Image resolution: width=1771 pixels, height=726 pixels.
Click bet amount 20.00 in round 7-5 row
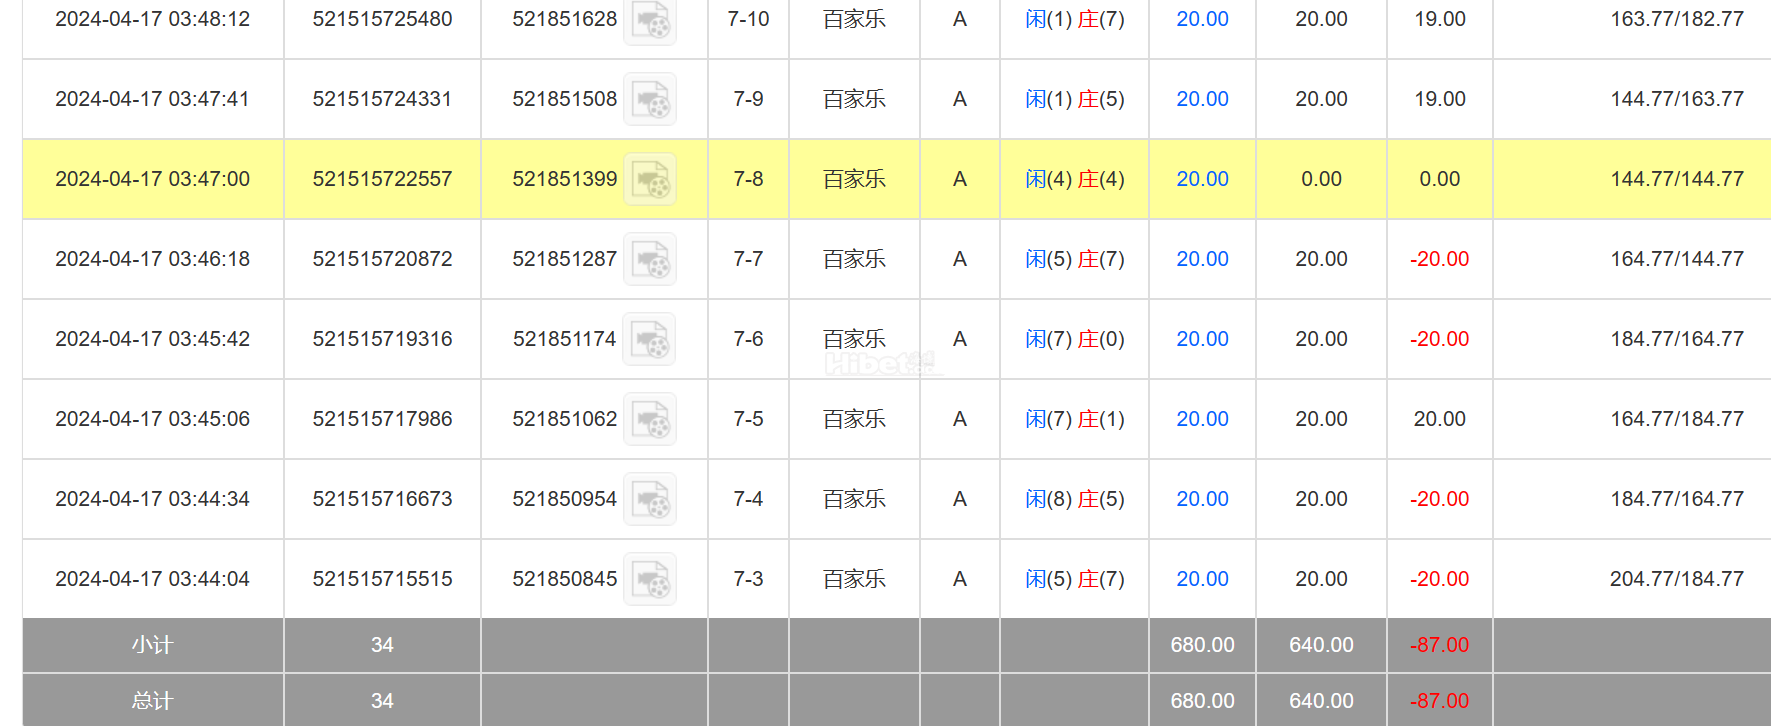click(1202, 419)
